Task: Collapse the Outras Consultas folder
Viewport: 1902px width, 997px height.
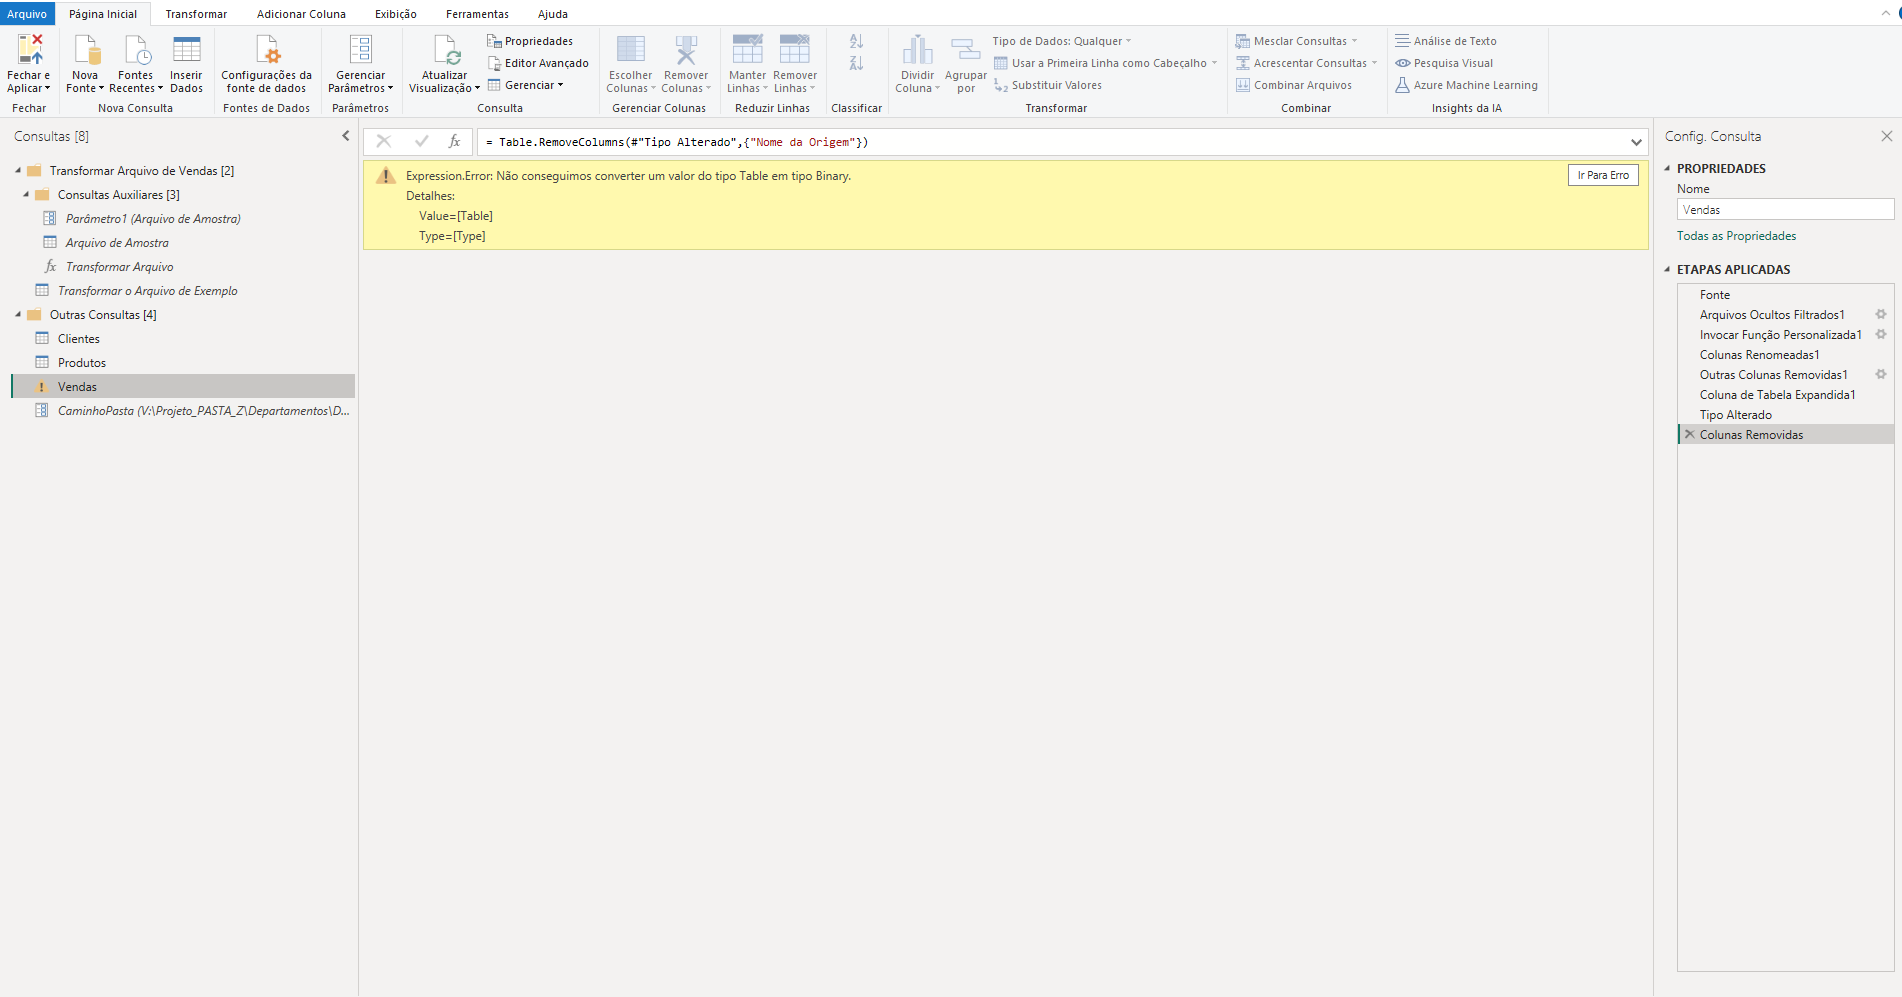Action: coord(18,315)
